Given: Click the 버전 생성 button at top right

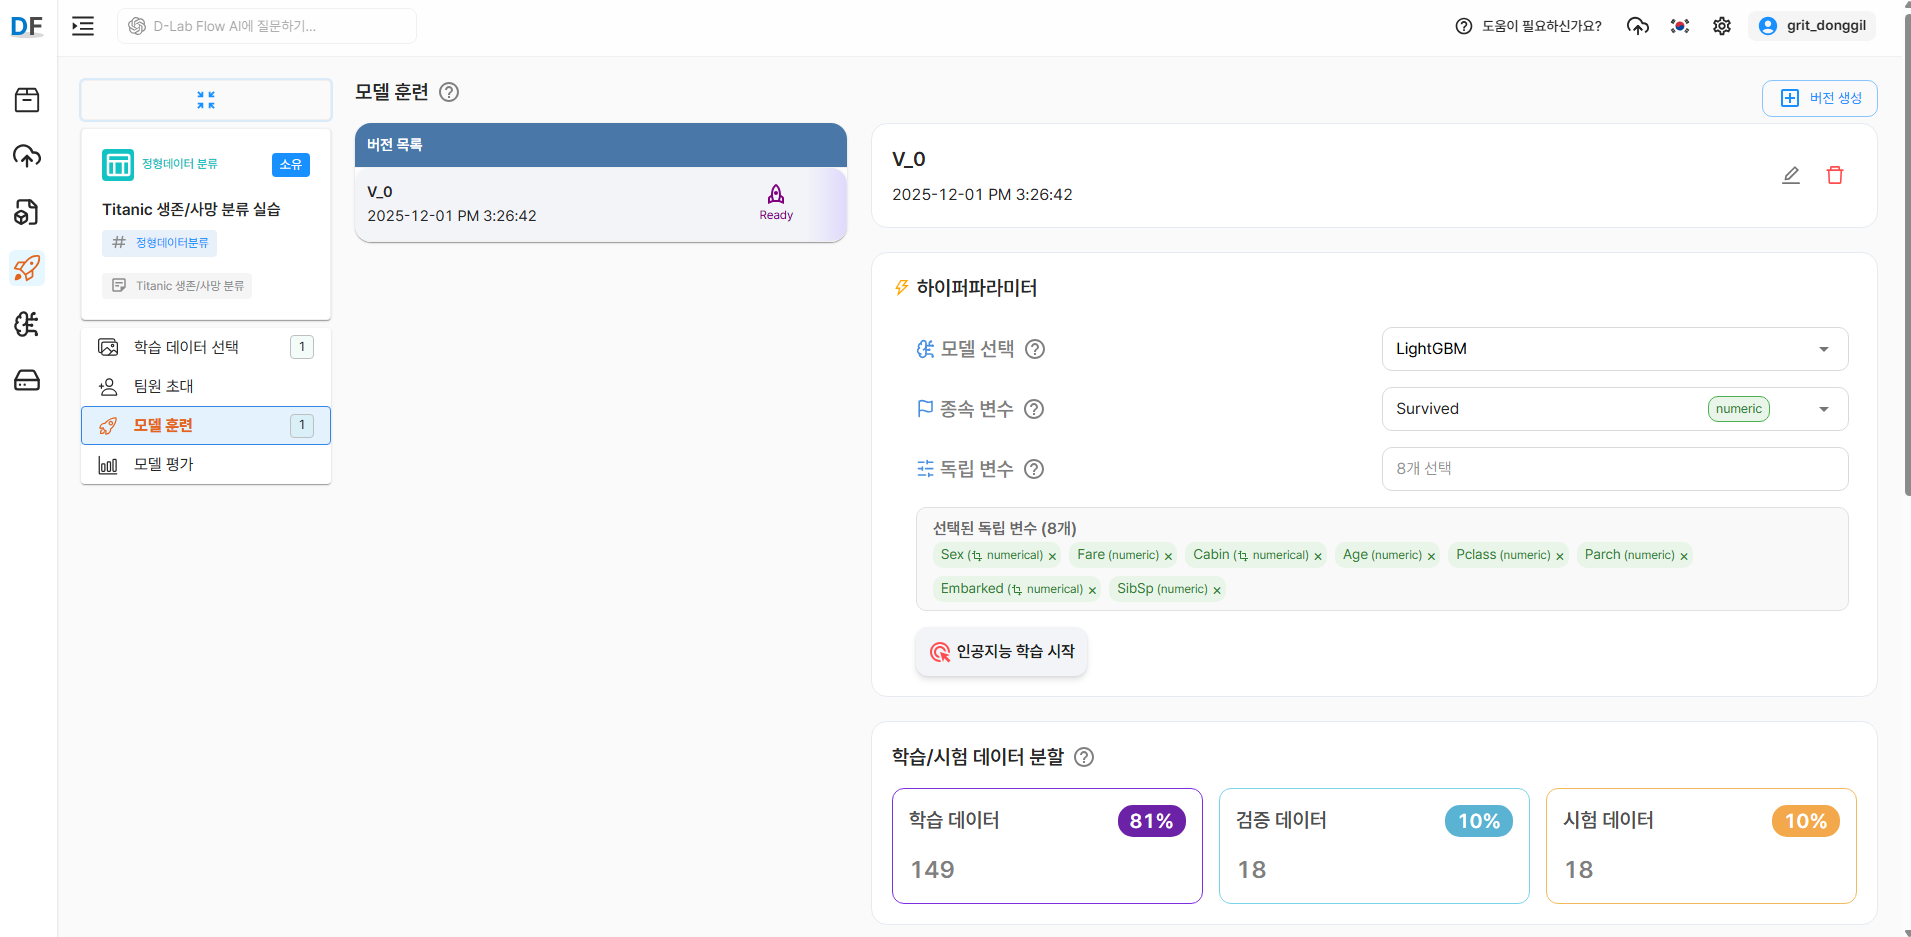Looking at the screenshot, I should point(1819,97).
